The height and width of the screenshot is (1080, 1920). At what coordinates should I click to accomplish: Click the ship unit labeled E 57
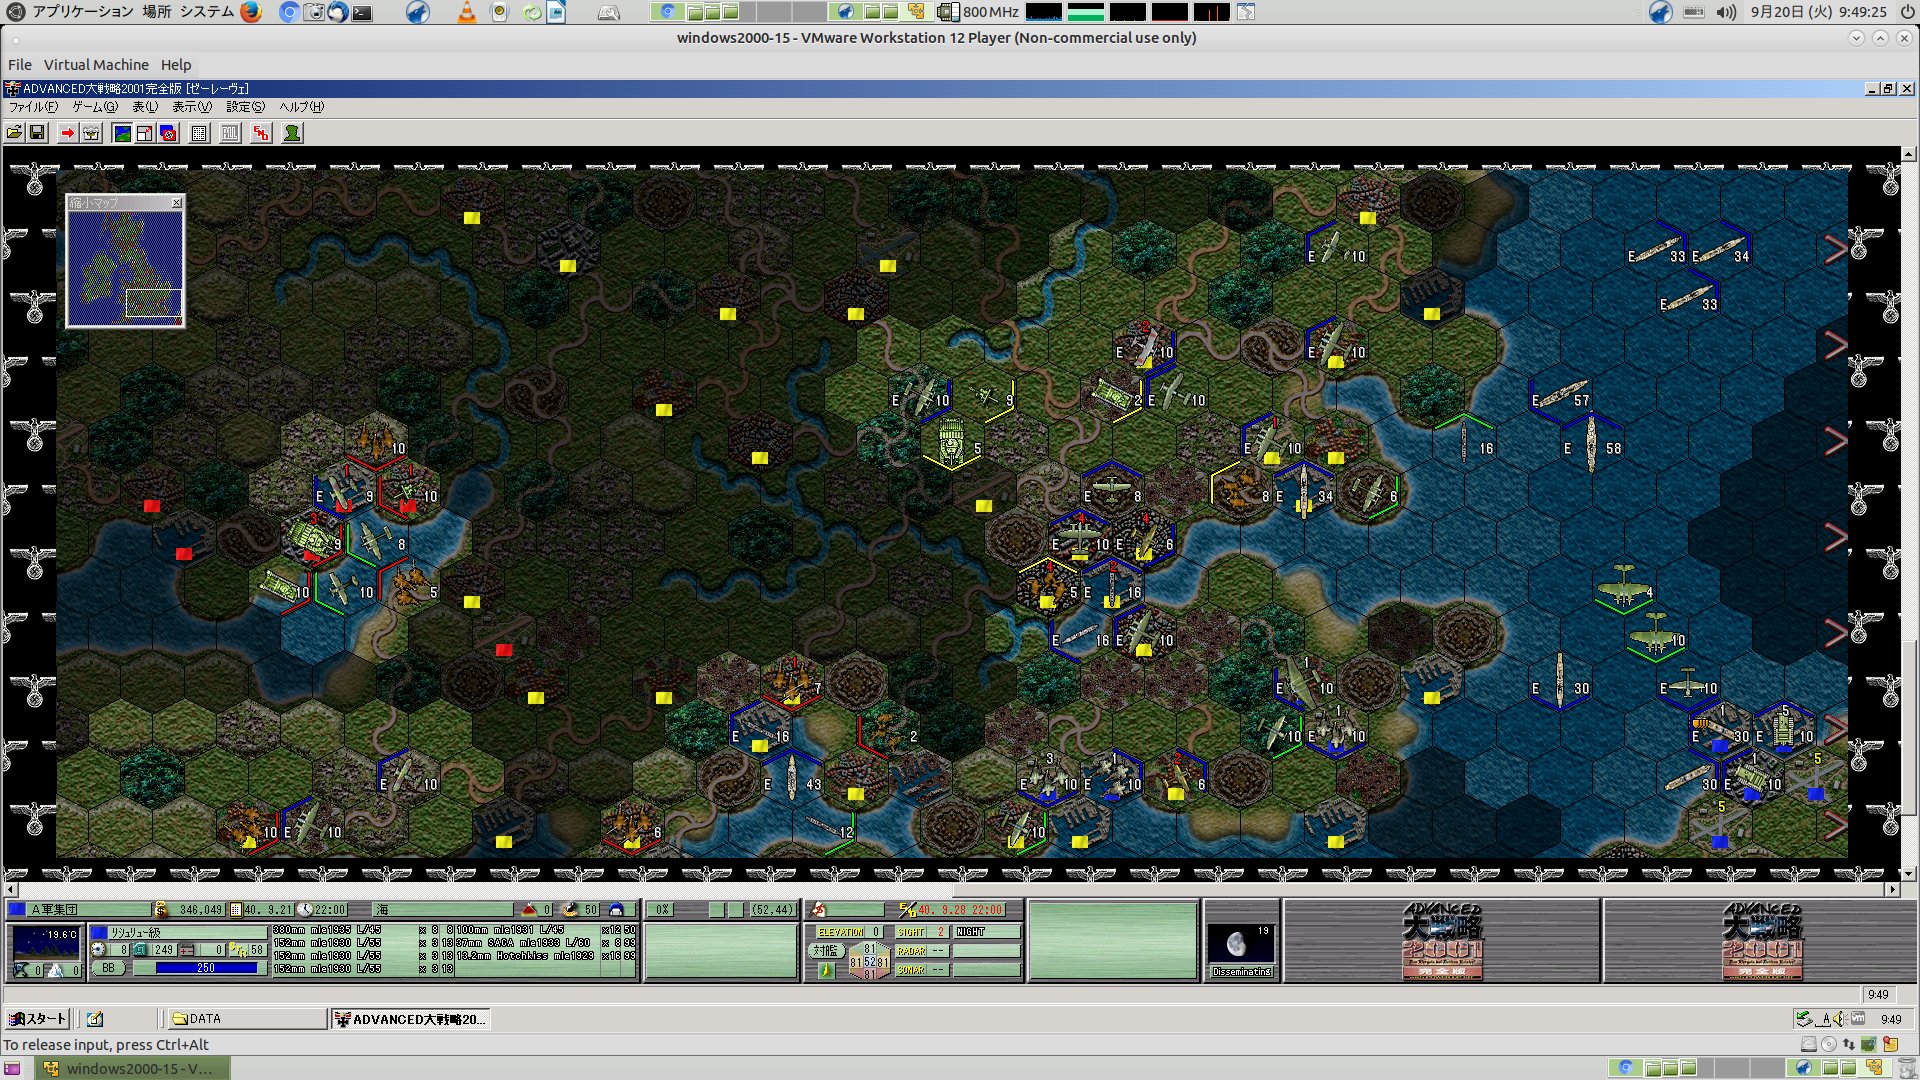coord(1560,395)
